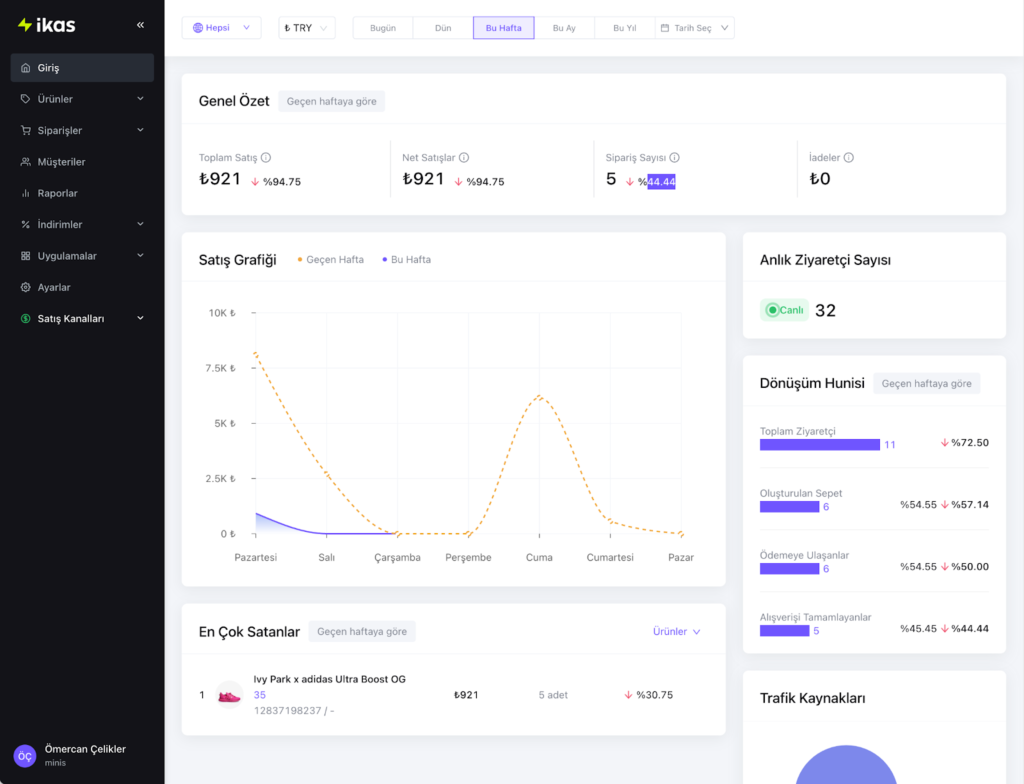Open the TRY currency dropdown

(x=306, y=28)
